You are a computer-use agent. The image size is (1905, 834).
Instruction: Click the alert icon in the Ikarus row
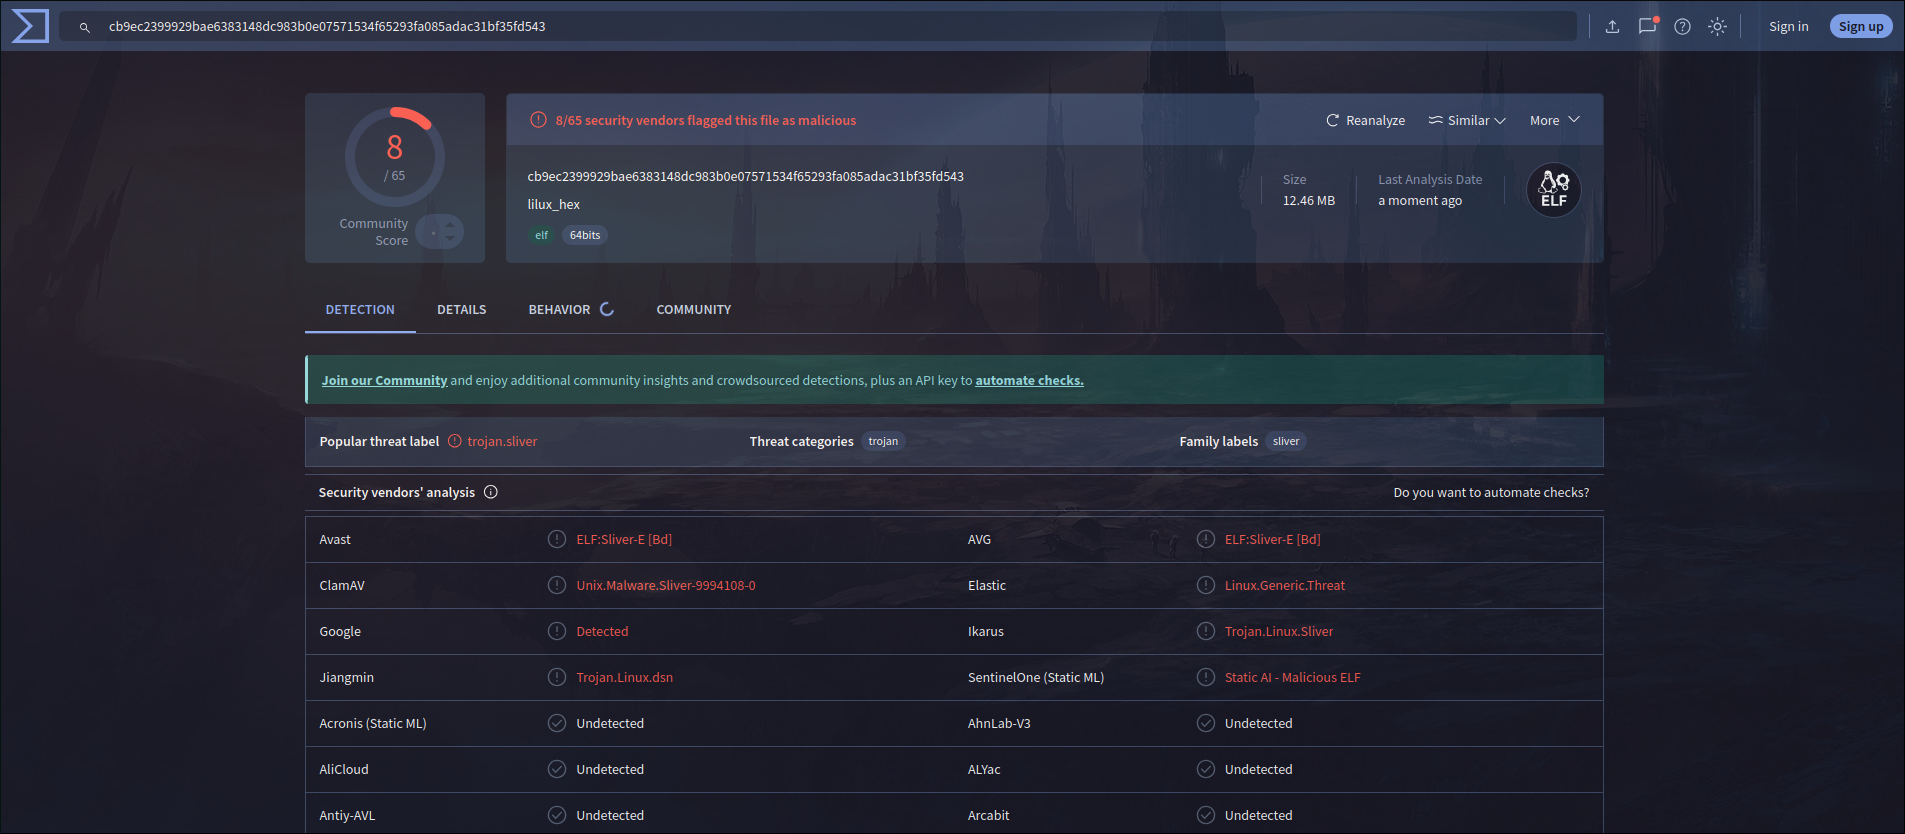pos(1206,631)
